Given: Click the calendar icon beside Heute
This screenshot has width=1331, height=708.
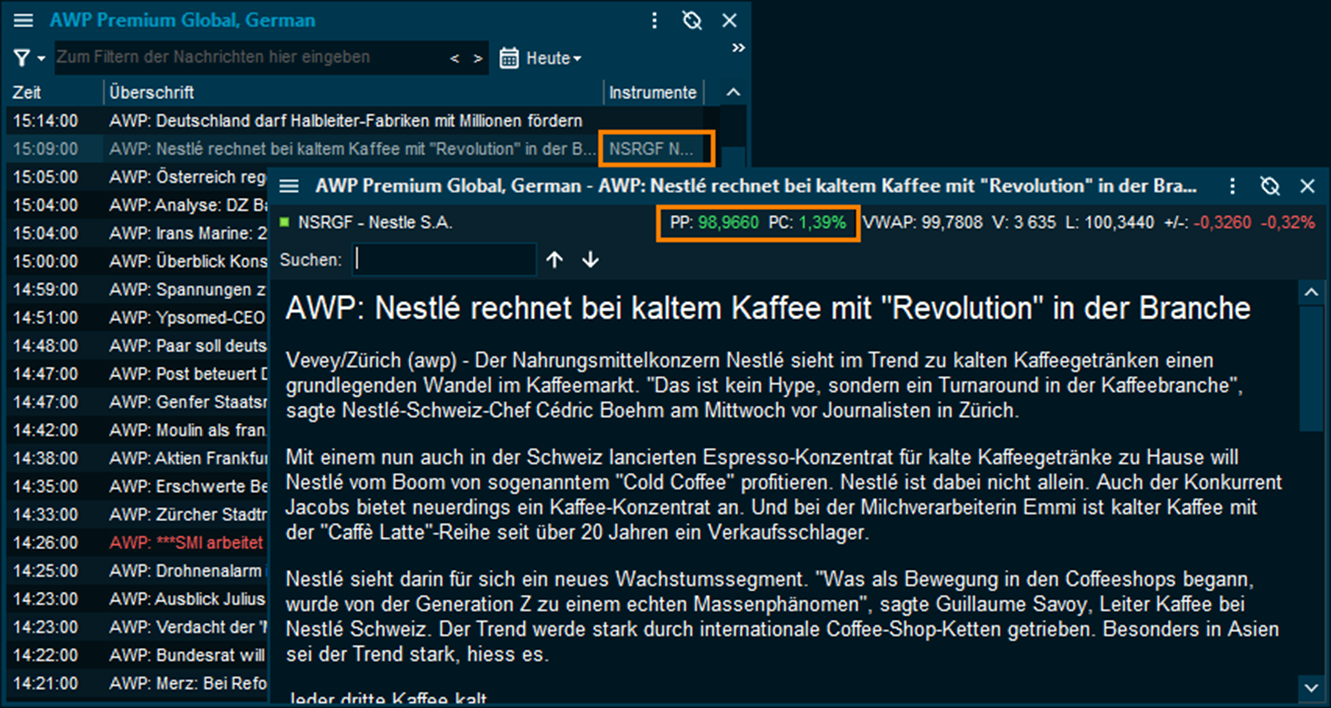Looking at the screenshot, I should [x=509, y=59].
